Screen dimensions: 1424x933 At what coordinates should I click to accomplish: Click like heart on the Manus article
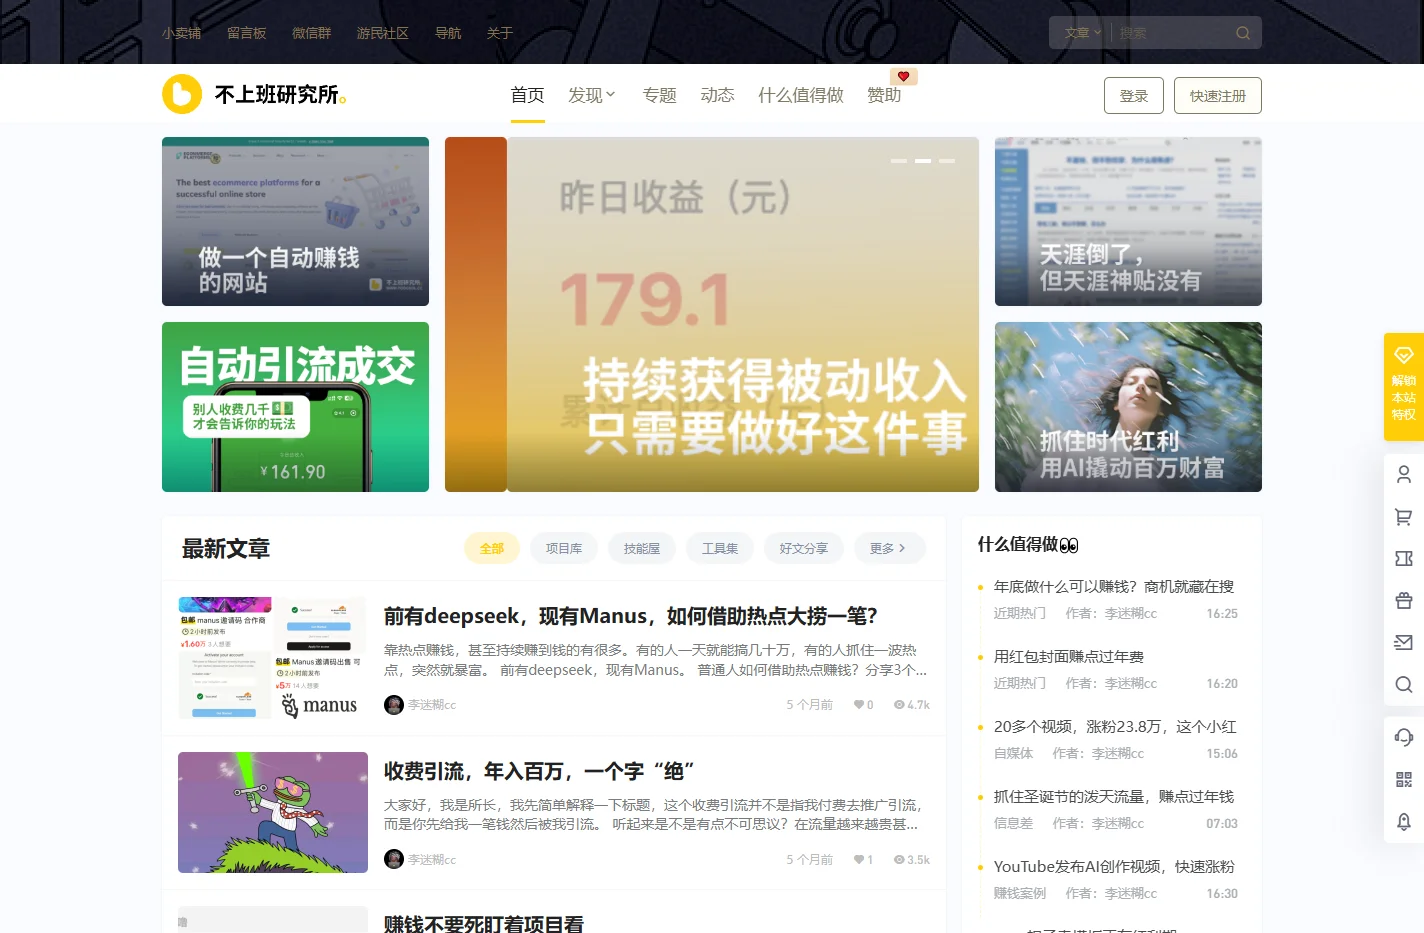click(x=858, y=705)
